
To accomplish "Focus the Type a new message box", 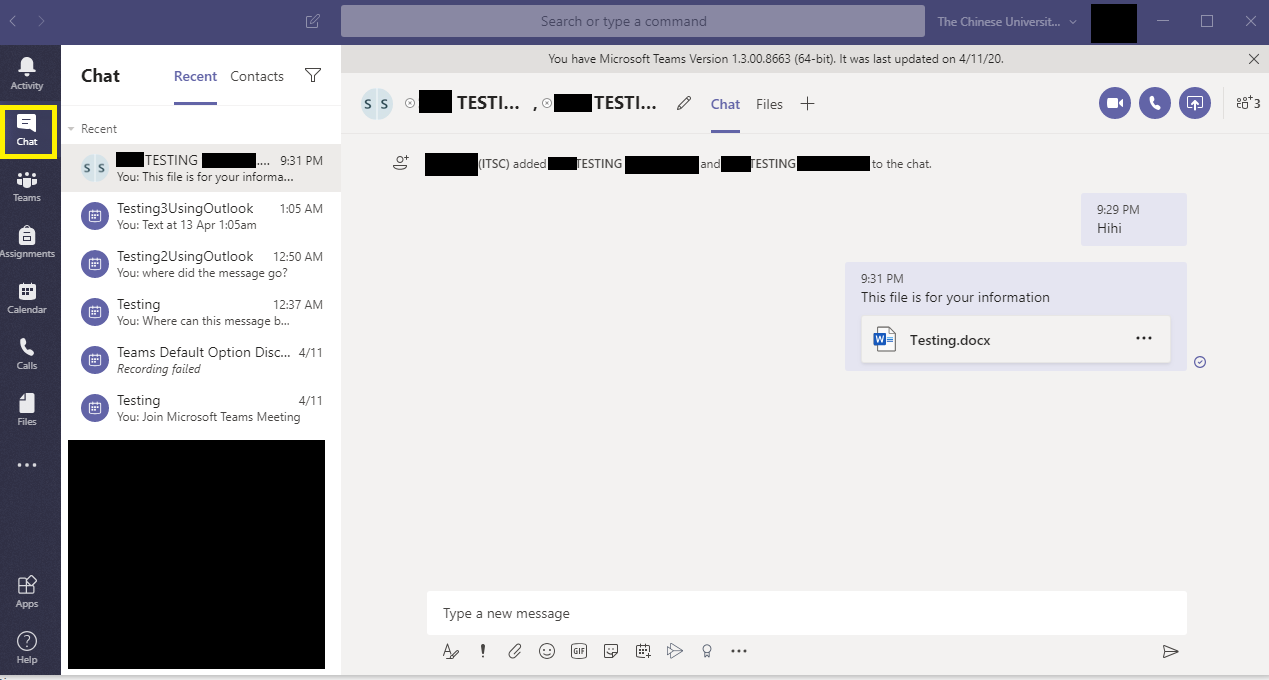I will coord(806,613).
